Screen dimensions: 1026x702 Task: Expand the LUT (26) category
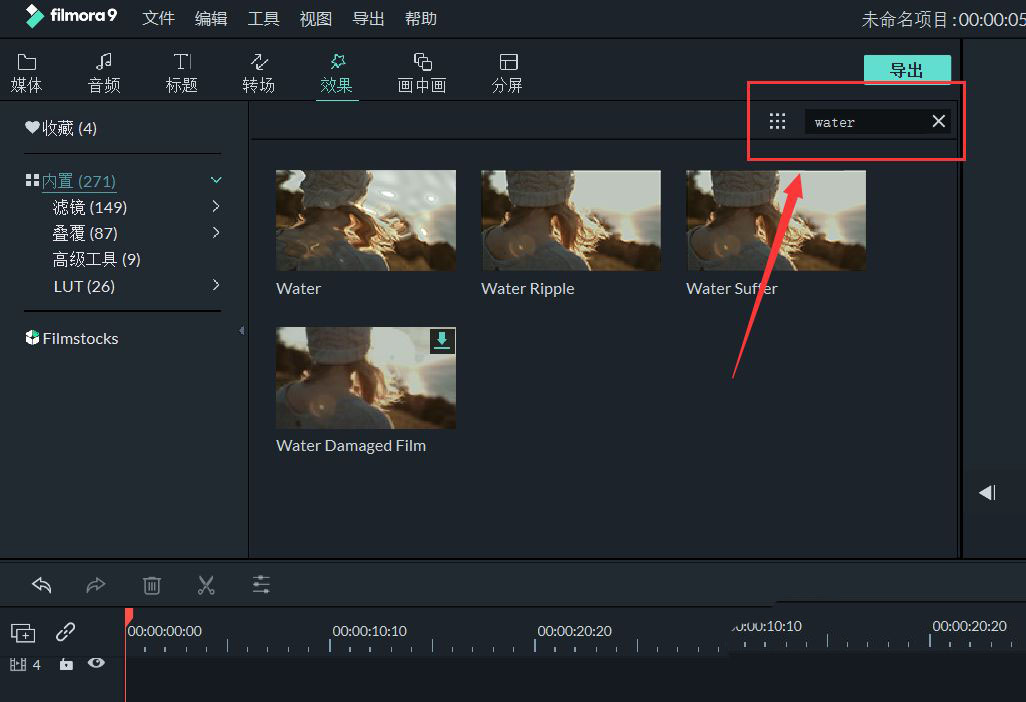tap(216, 286)
